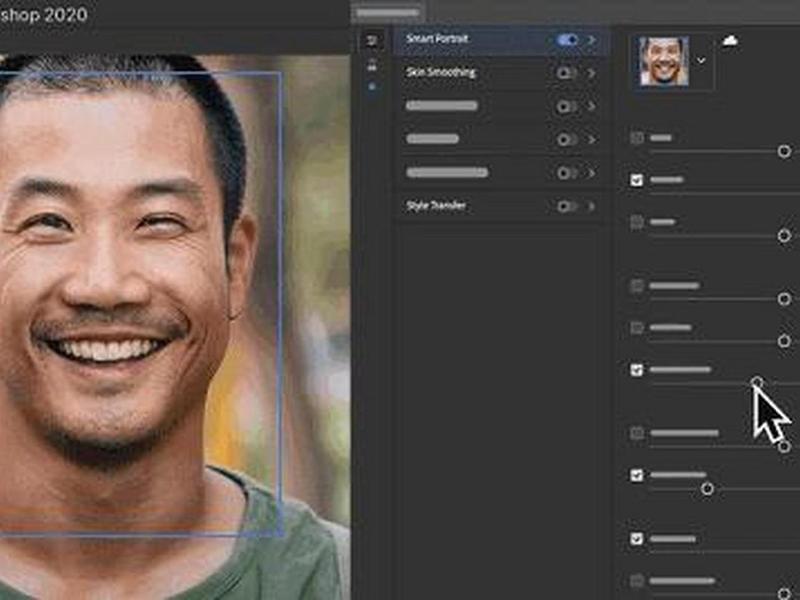The image size is (800, 600).
Task: Click slider handle directly above the mouse pointer
Action: tap(758, 382)
